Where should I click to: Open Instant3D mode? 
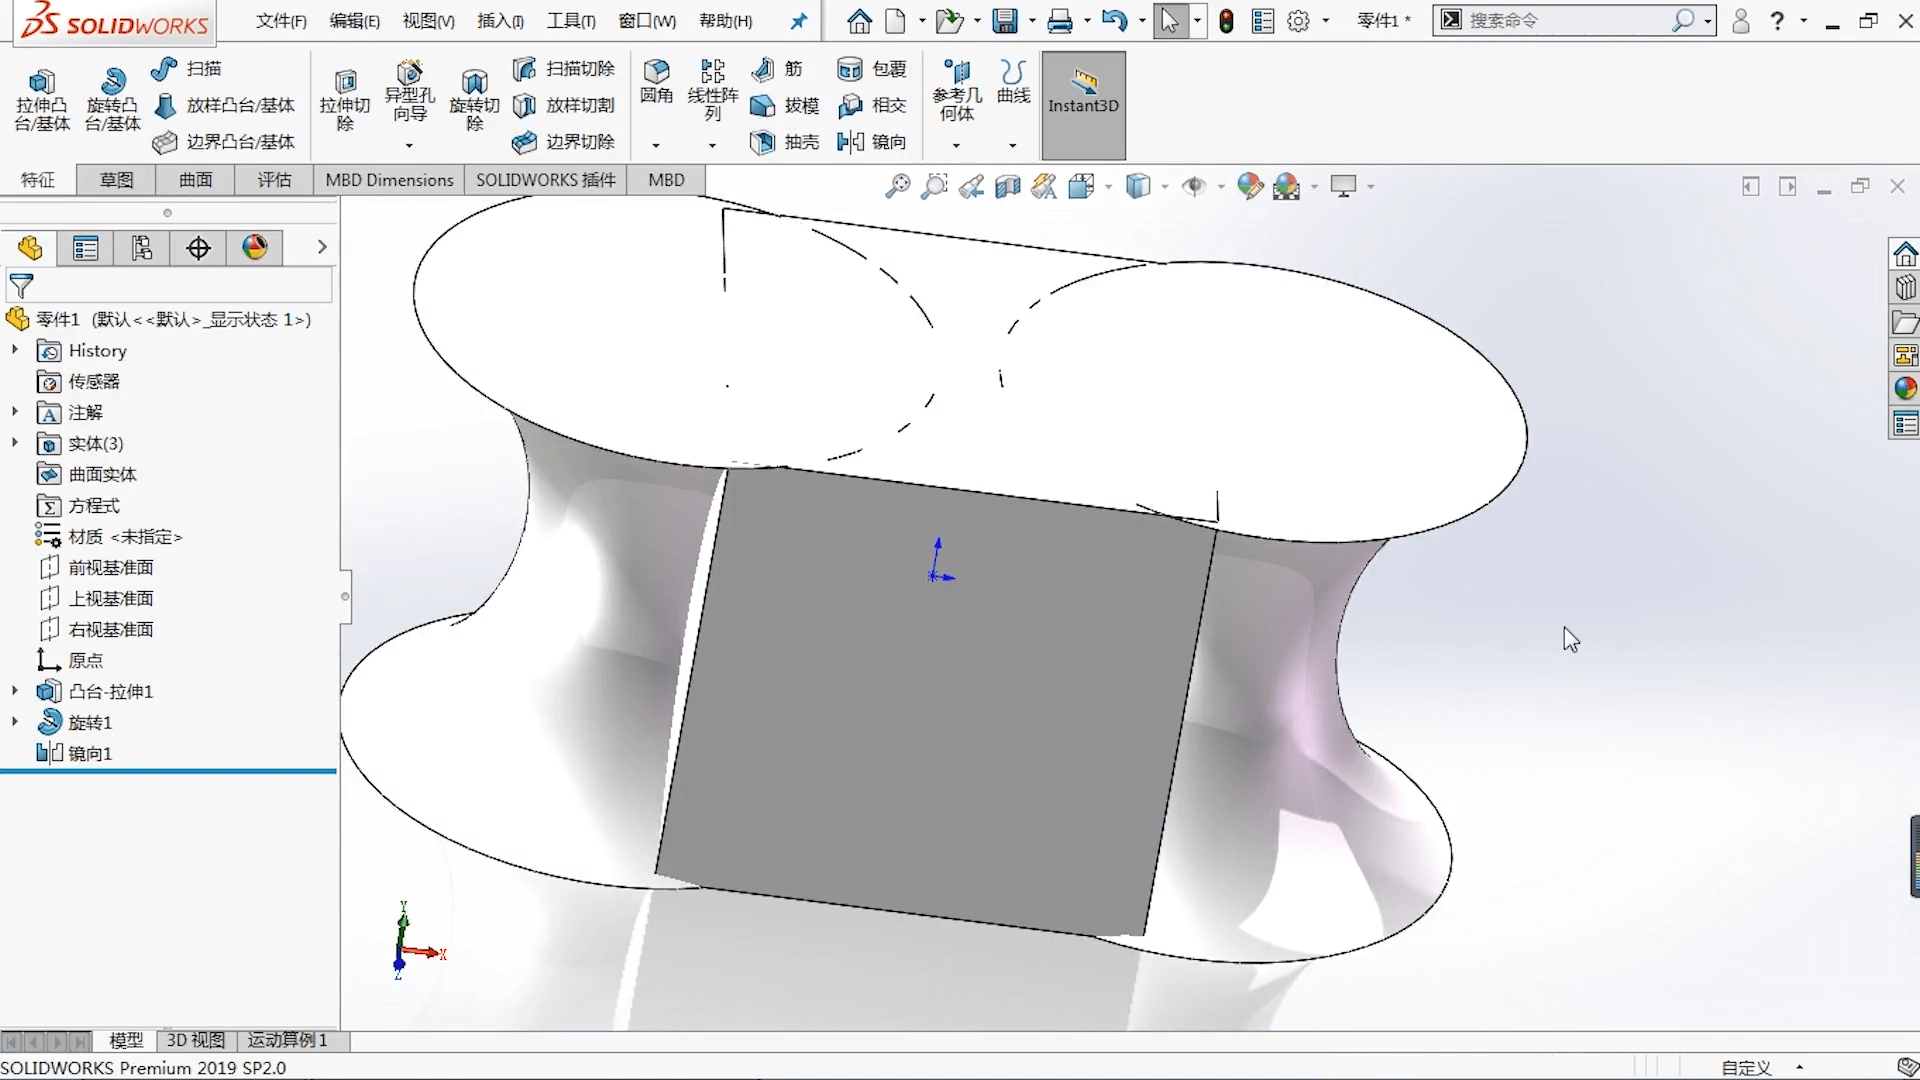1083,104
